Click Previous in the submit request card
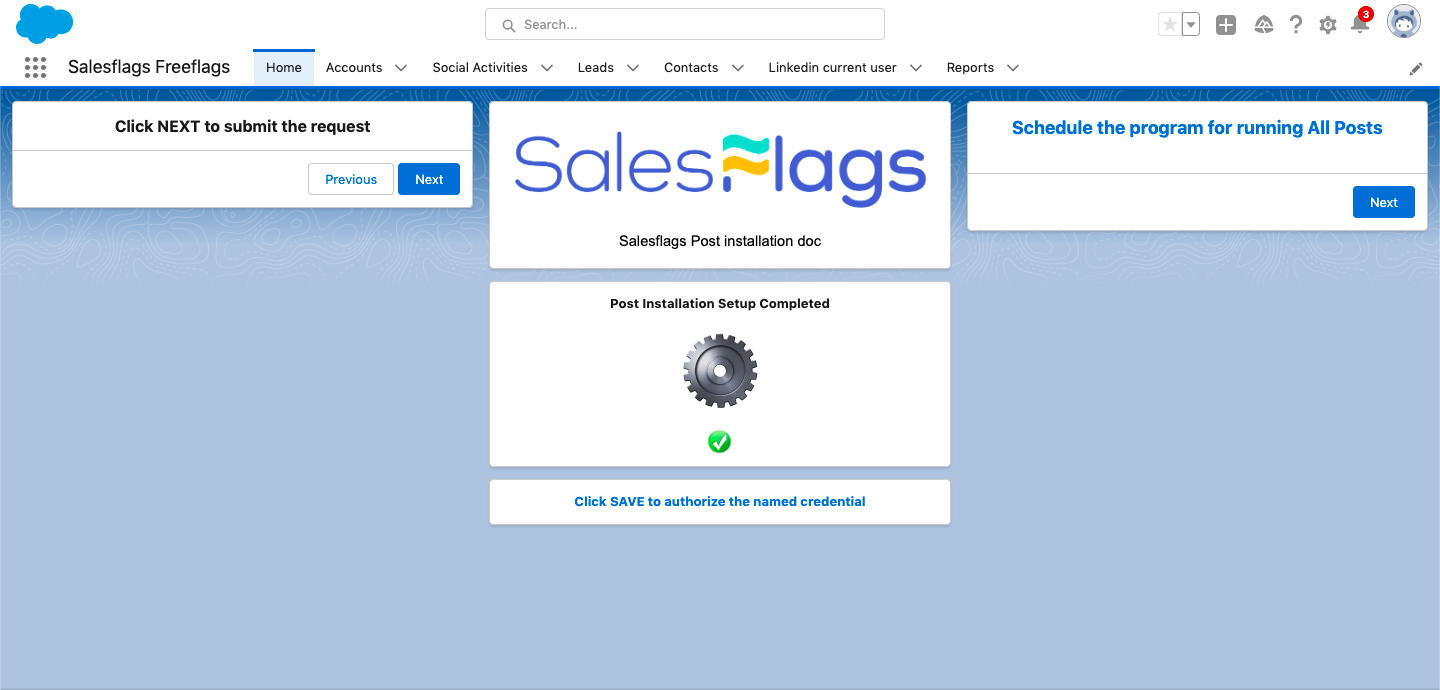The height and width of the screenshot is (690, 1440). click(351, 179)
